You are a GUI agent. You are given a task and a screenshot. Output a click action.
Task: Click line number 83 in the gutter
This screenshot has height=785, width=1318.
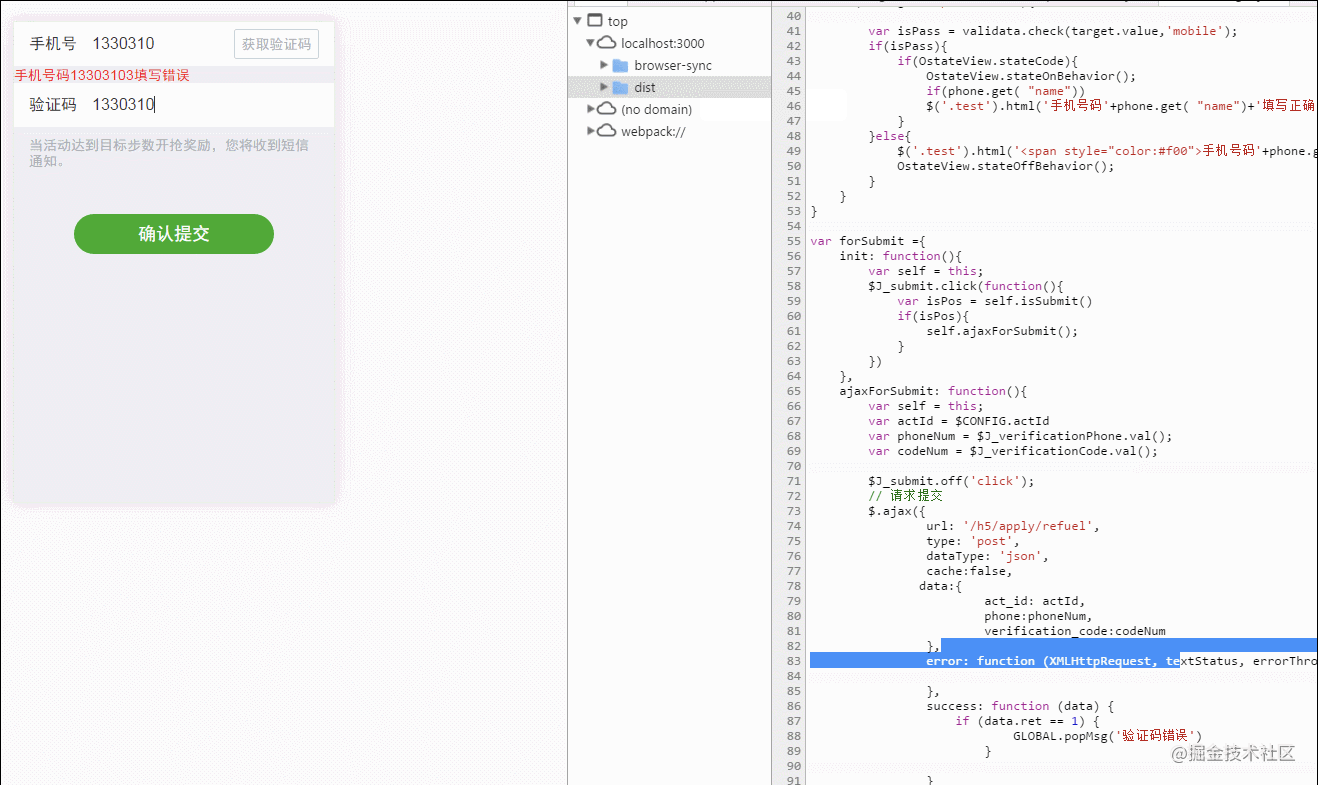click(x=794, y=661)
